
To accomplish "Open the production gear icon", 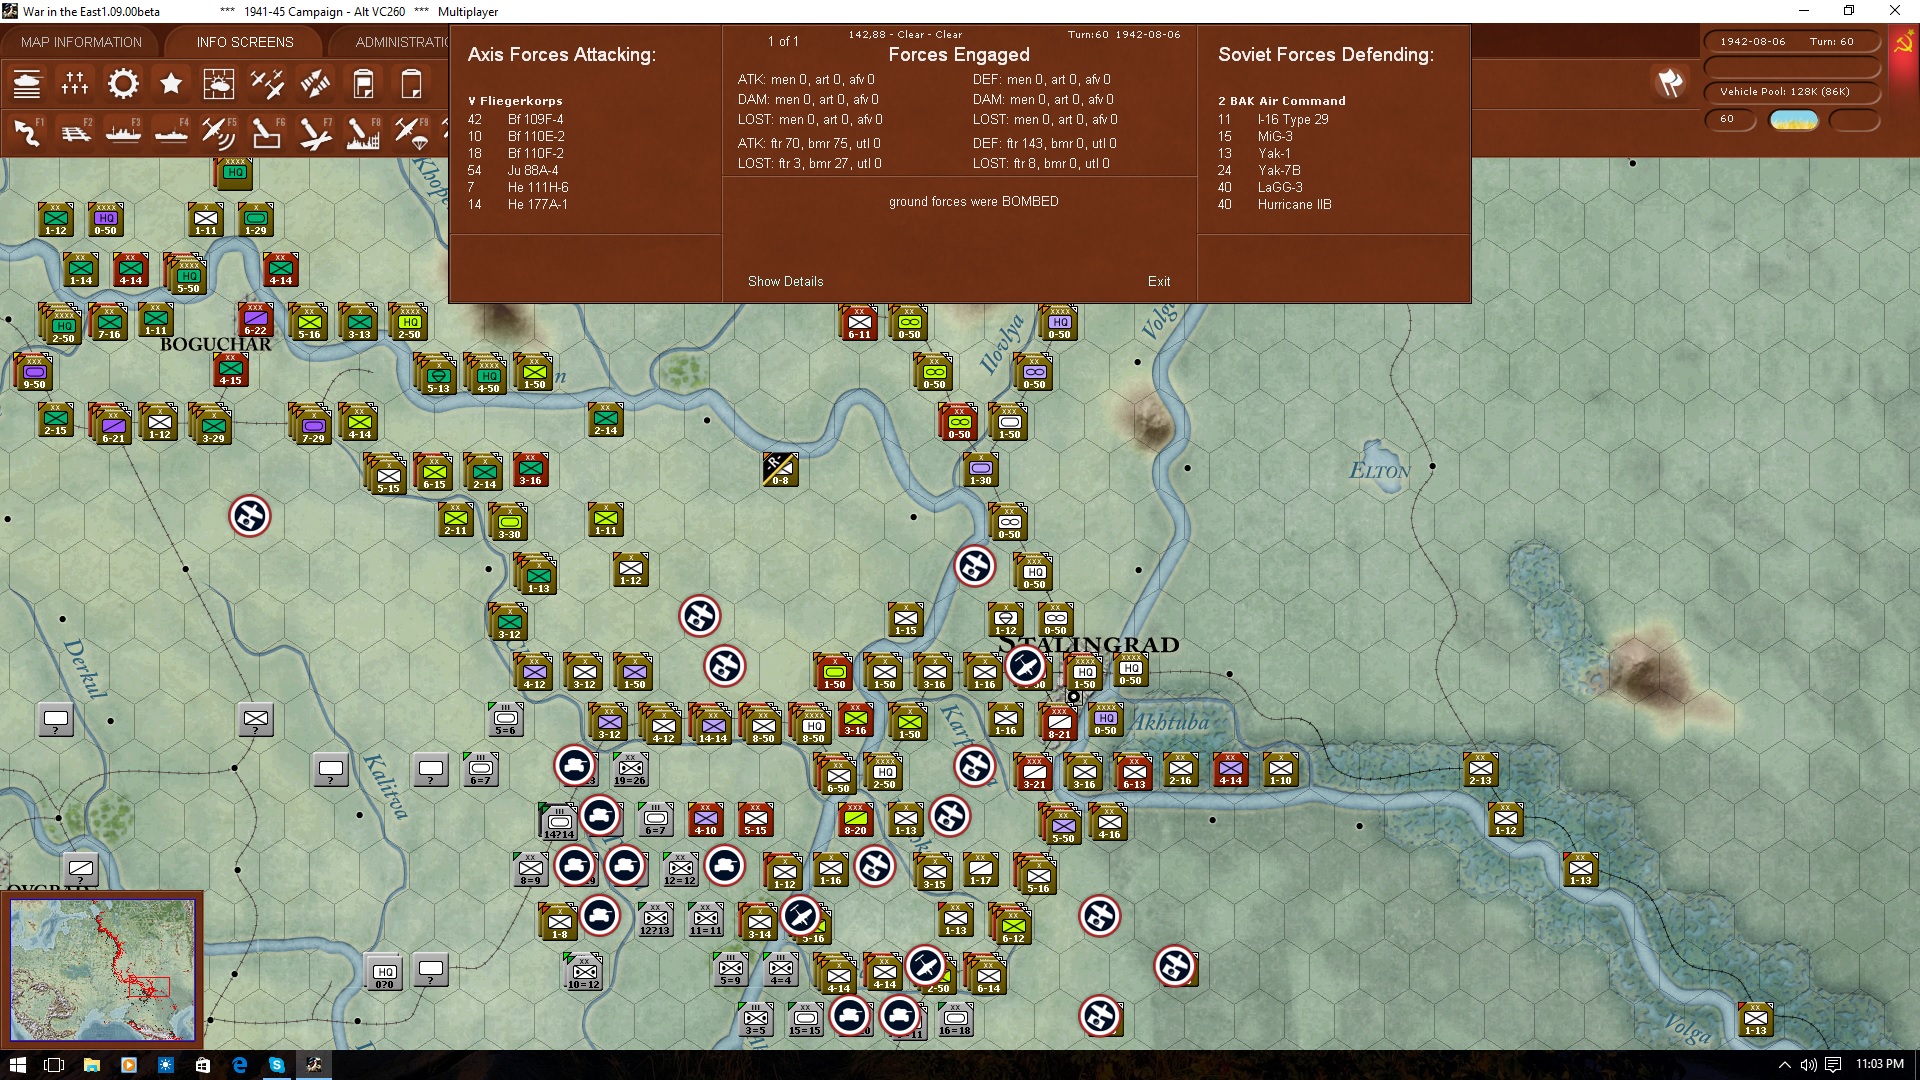I will click(x=123, y=84).
